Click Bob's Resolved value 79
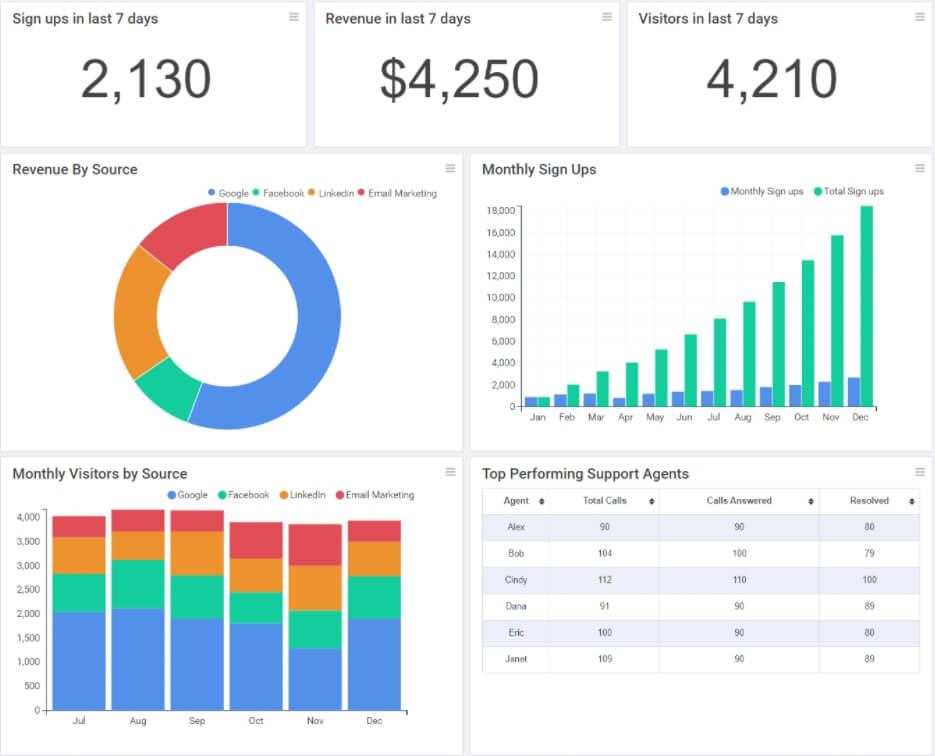This screenshot has width=935, height=756. coord(869,553)
